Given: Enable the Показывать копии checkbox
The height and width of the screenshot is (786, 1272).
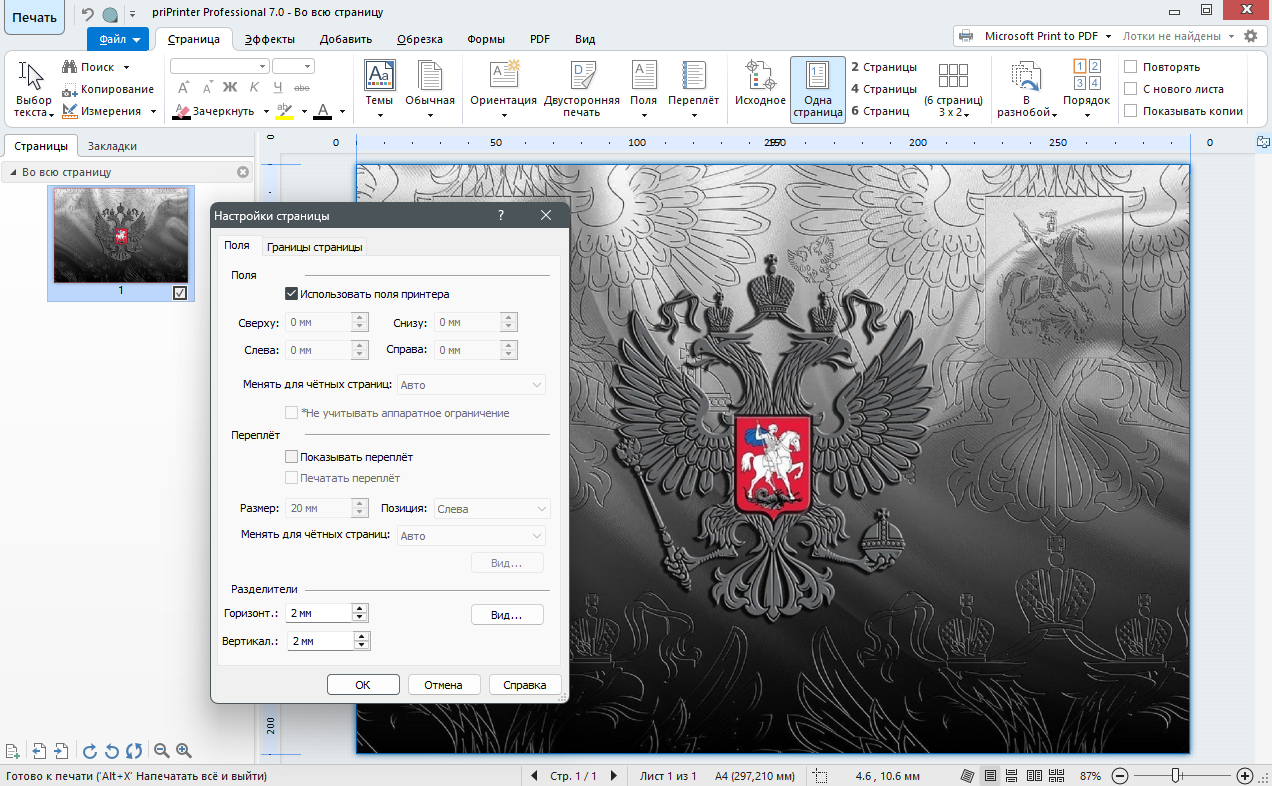Looking at the screenshot, I should [x=1131, y=111].
